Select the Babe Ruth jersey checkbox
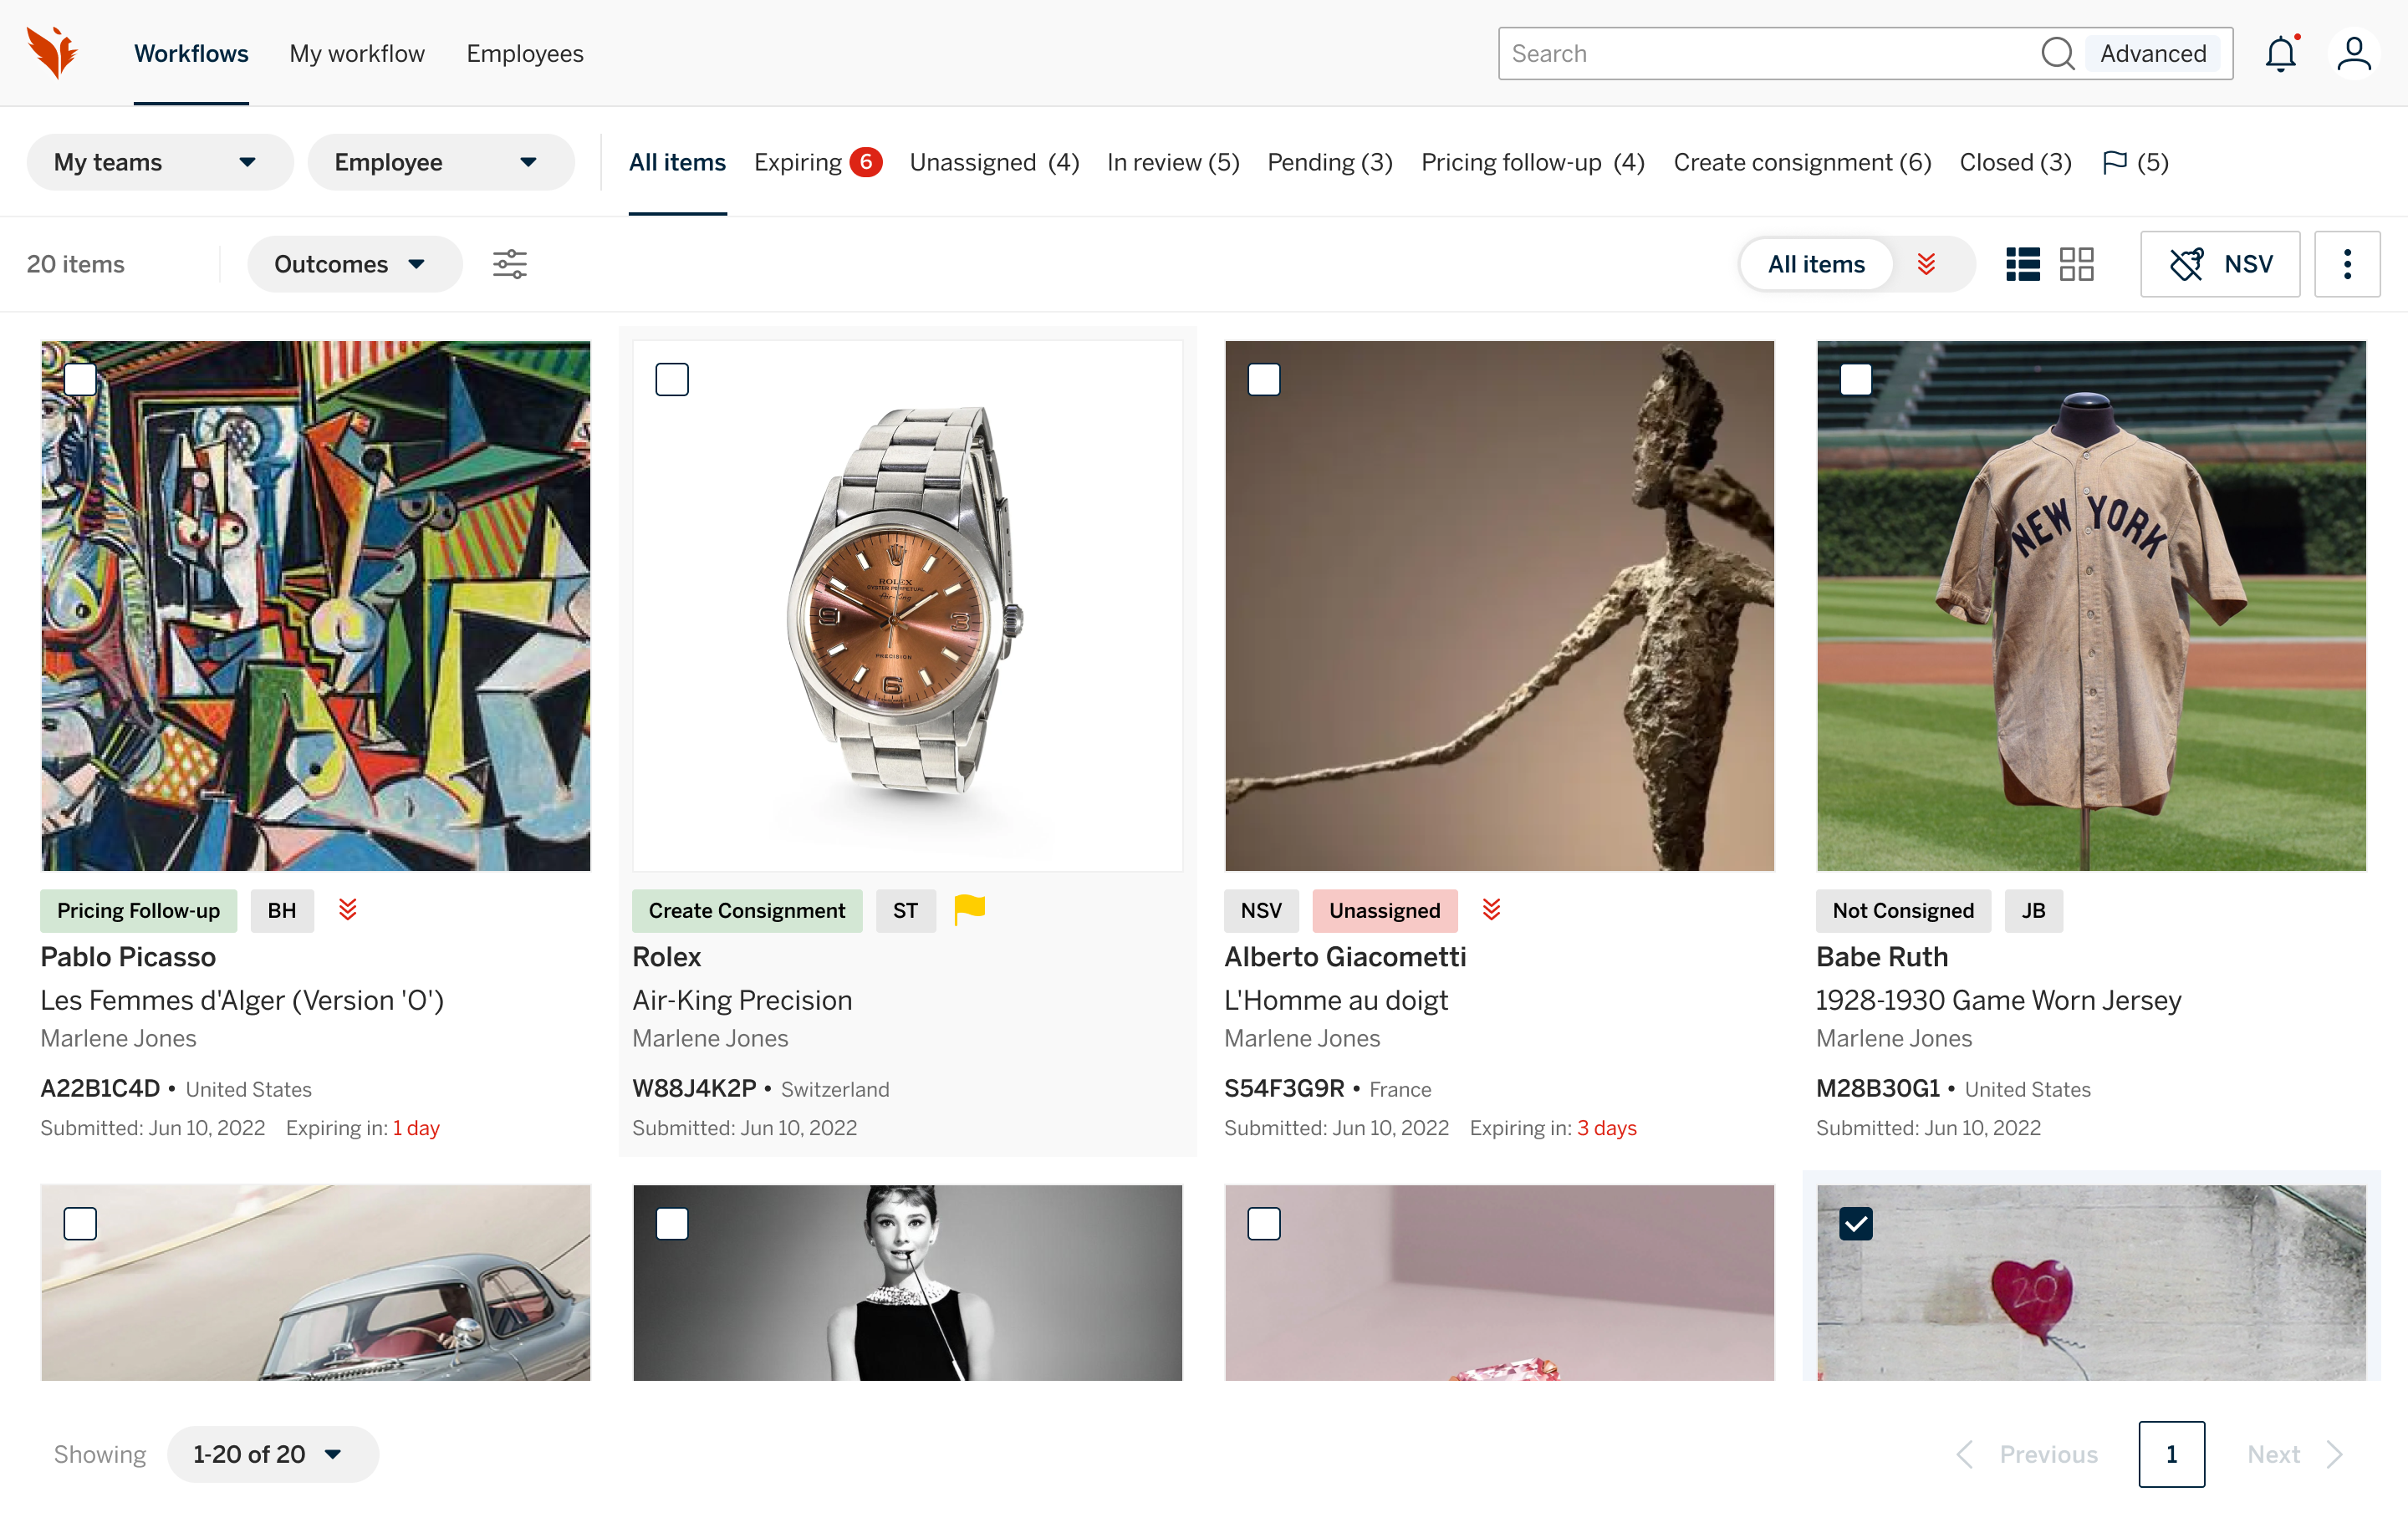Image resolution: width=2408 pixels, height=1528 pixels. click(1856, 379)
